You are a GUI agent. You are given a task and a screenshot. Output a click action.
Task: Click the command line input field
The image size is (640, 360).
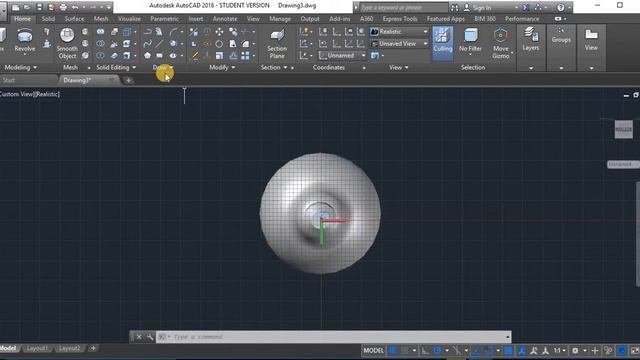pyautogui.click(x=333, y=337)
